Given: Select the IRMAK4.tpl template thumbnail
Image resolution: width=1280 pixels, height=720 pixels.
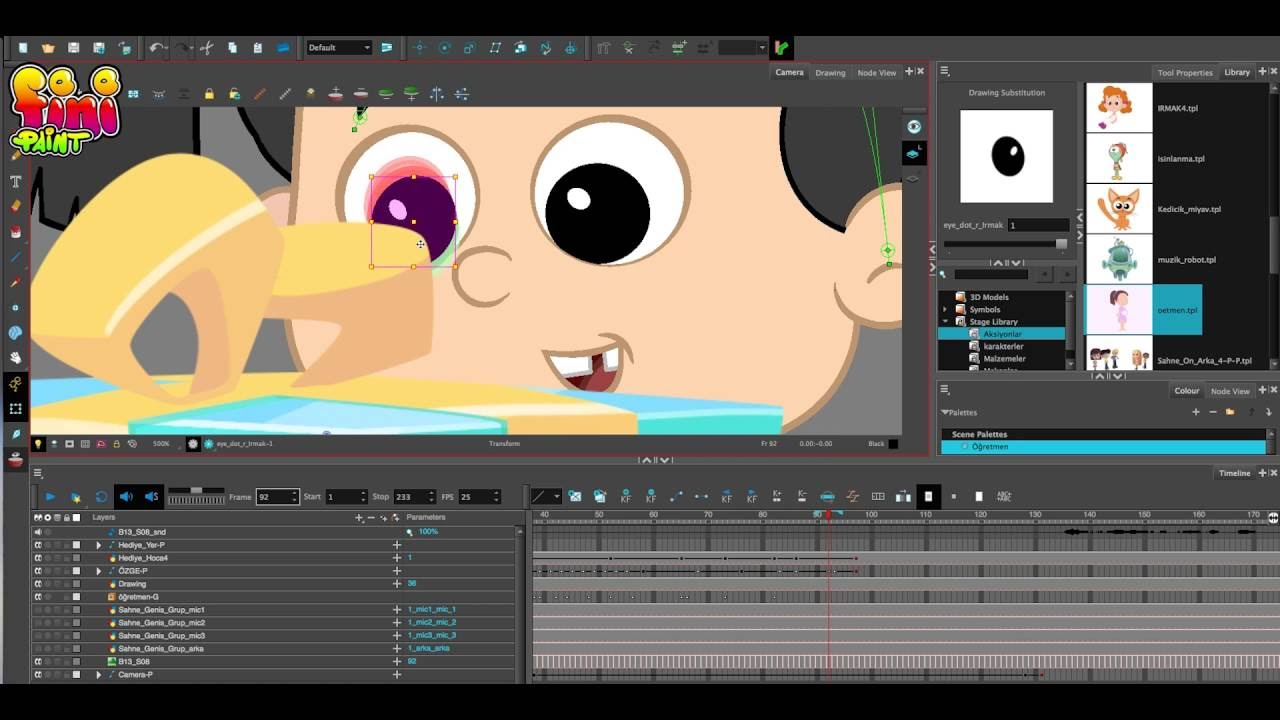Looking at the screenshot, I should click(1119, 107).
